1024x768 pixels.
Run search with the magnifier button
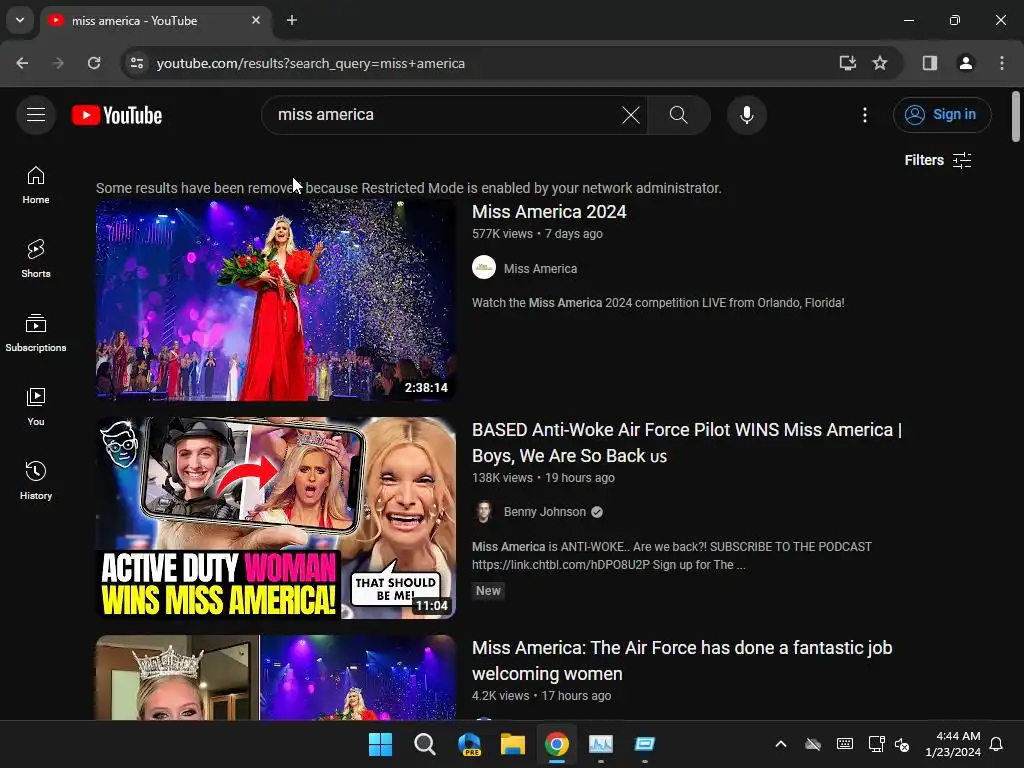coord(679,115)
